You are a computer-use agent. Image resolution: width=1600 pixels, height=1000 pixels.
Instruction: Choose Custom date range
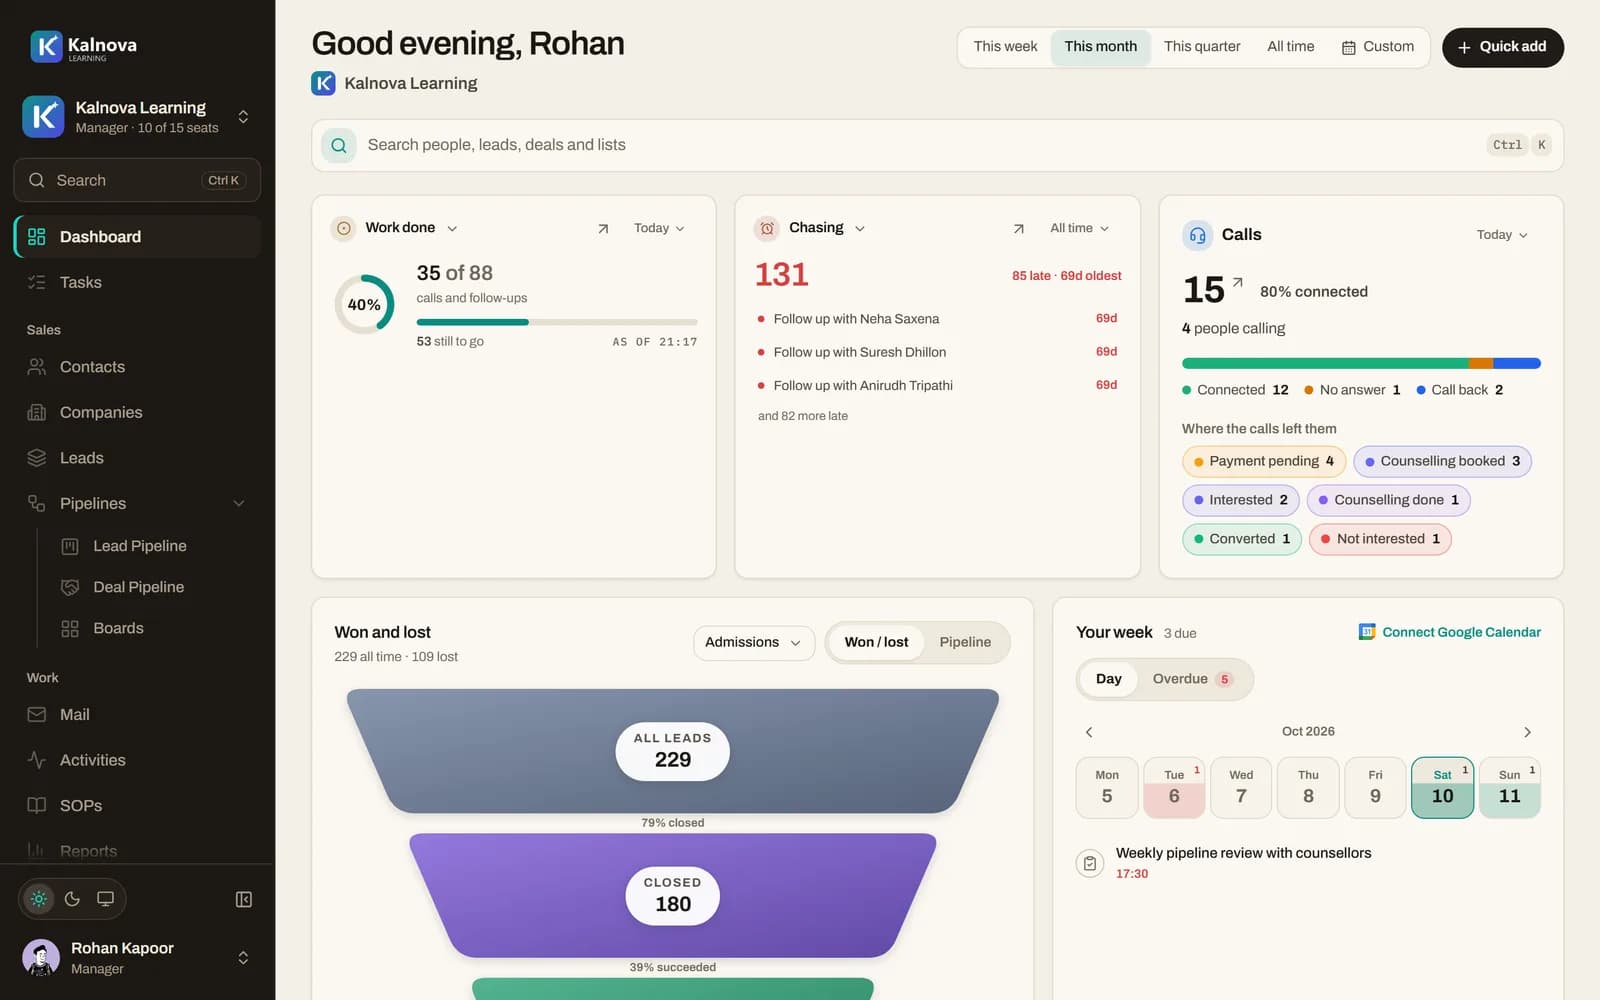pyautogui.click(x=1378, y=47)
